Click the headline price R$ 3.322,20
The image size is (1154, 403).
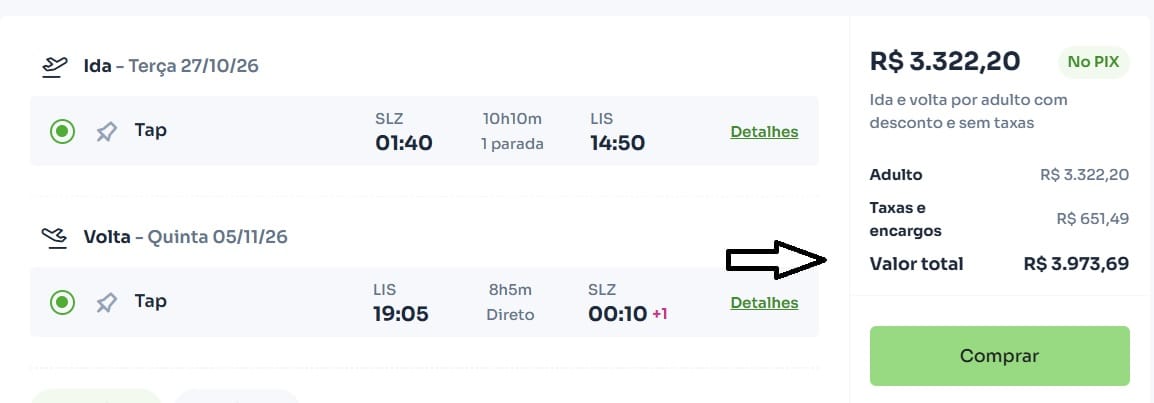click(x=945, y=62)
